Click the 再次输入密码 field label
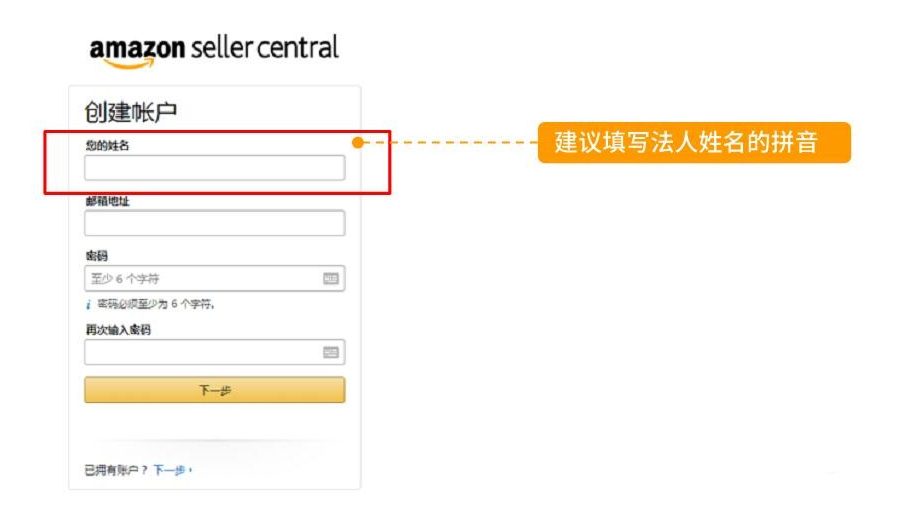906x522 pixels. (x=118, y=330)
